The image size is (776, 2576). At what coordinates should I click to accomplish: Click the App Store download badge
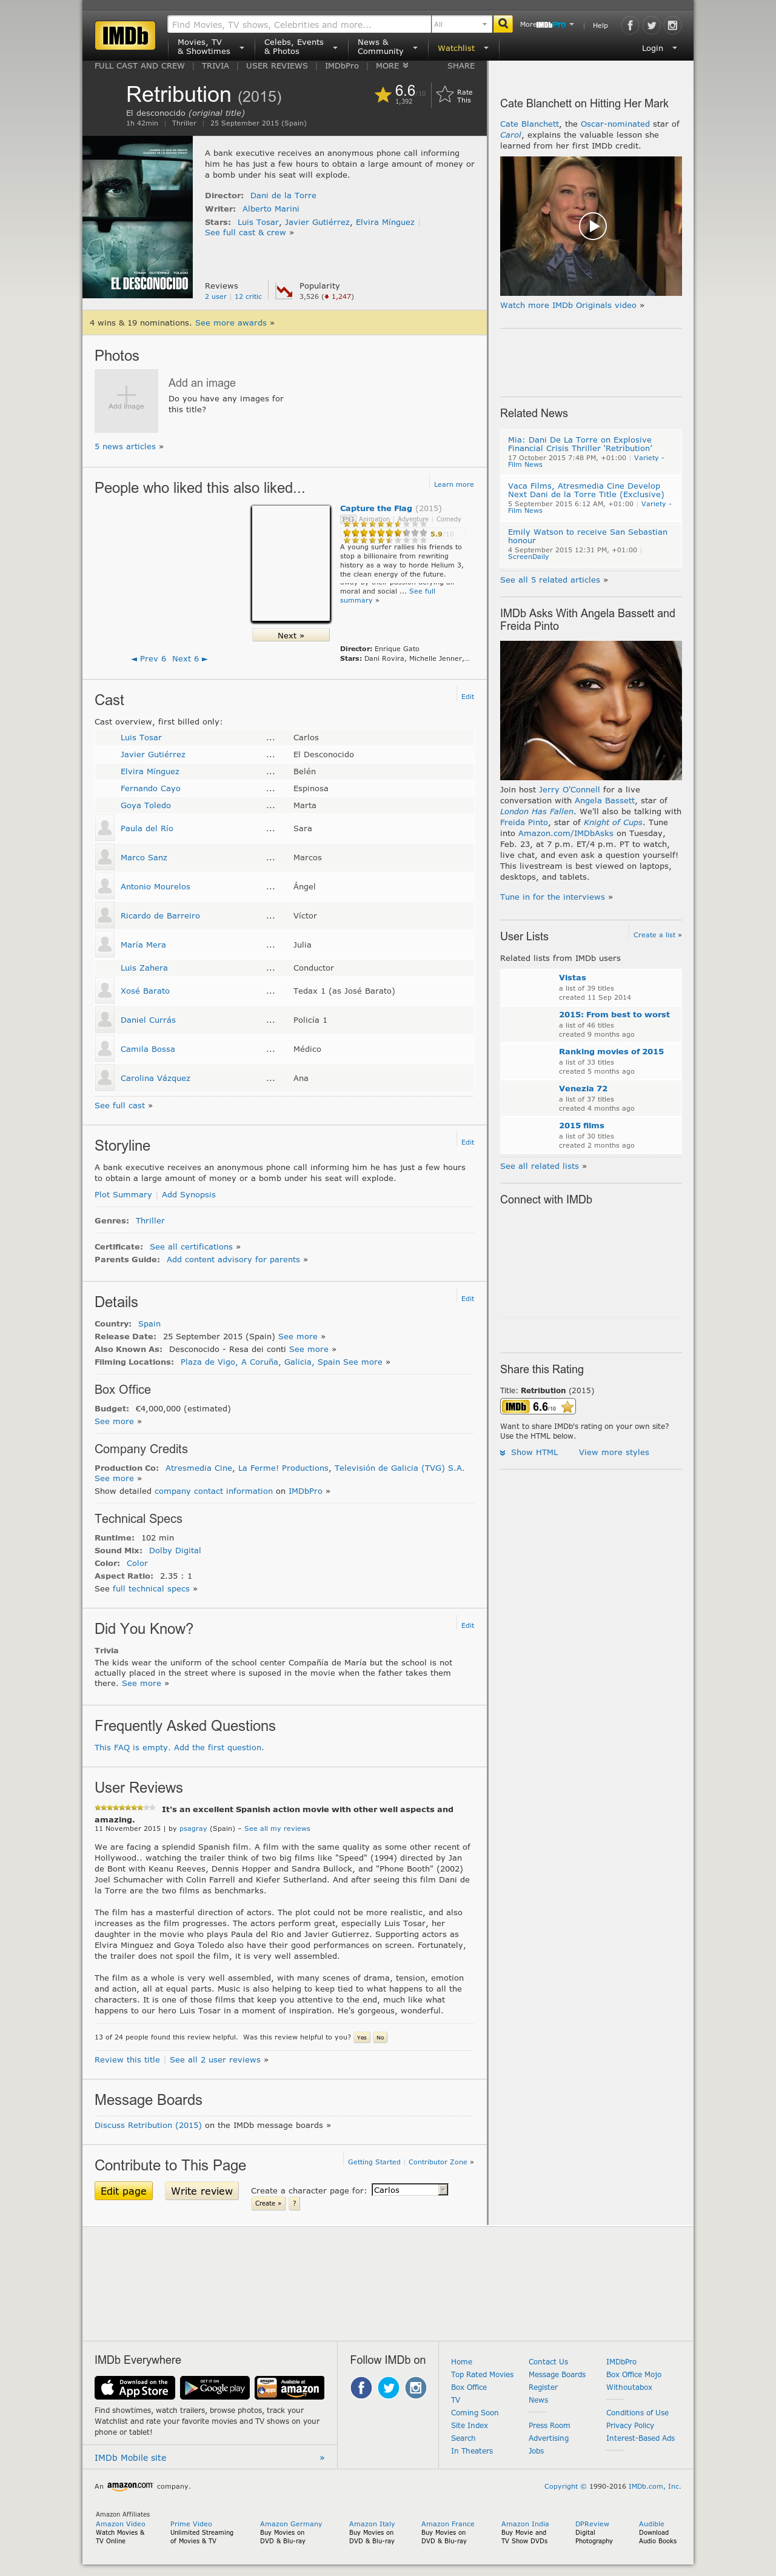click(135, 2388)
